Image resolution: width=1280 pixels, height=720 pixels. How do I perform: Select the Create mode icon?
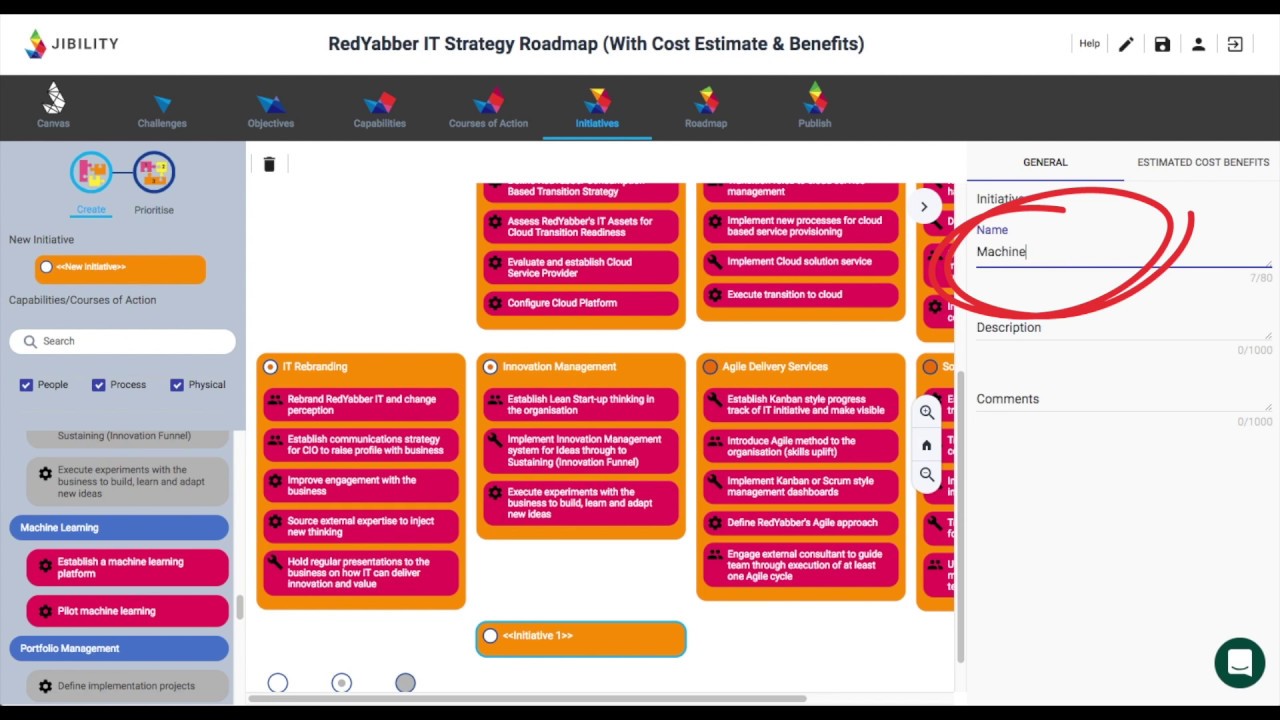[91, 173]
